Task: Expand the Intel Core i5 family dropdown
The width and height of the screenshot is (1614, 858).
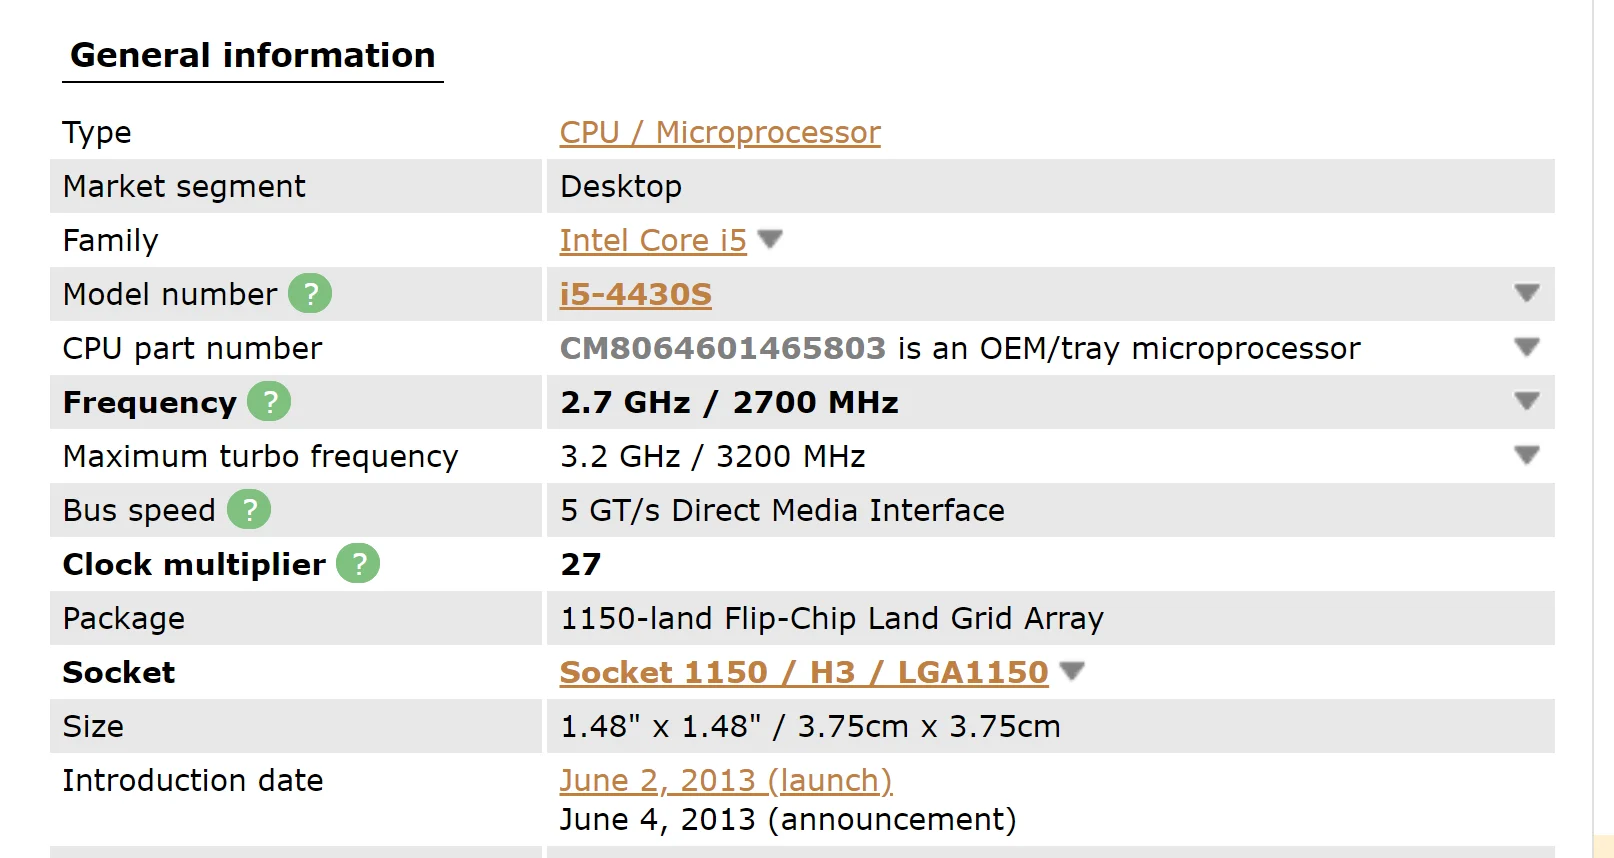Action: click(x=770, y=240)
